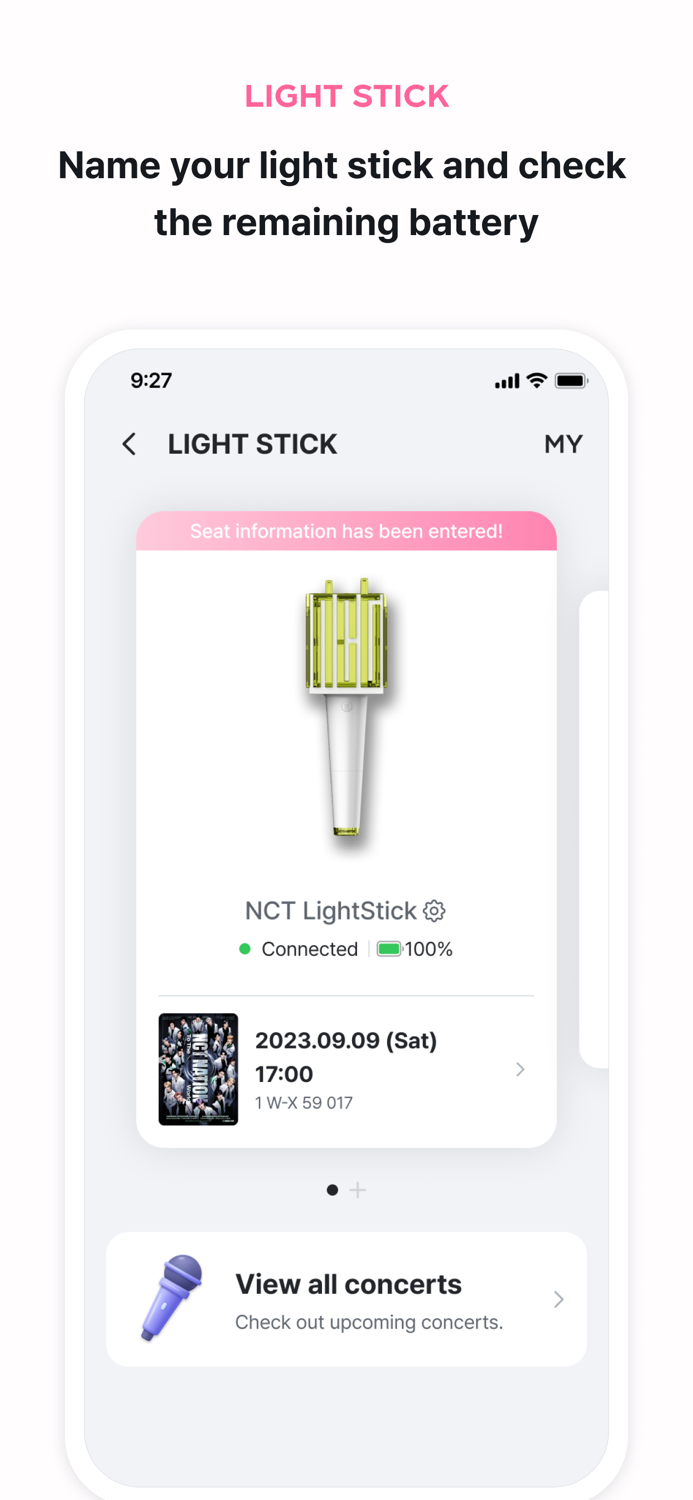Tap the Seat information has been entered banner

(347, 531)
